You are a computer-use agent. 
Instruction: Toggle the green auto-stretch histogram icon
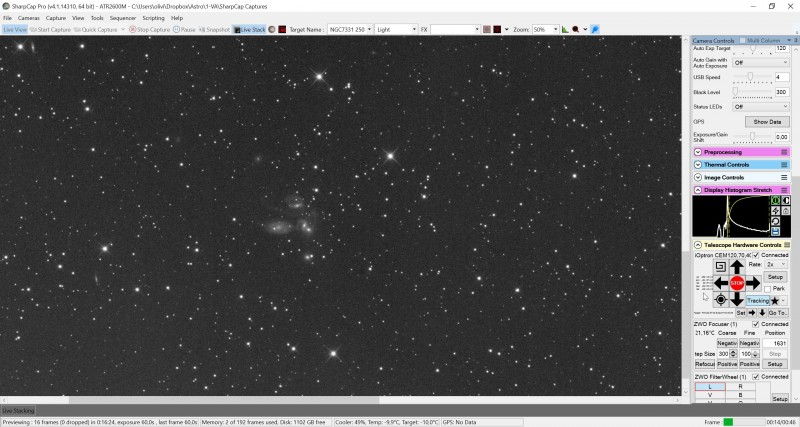[775, 200]
